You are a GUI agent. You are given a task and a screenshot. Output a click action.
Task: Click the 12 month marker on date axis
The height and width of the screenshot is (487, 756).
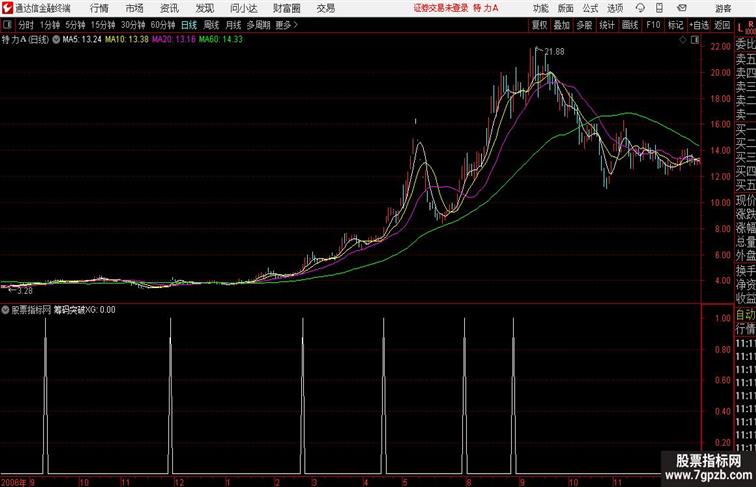tap(179, 482)
